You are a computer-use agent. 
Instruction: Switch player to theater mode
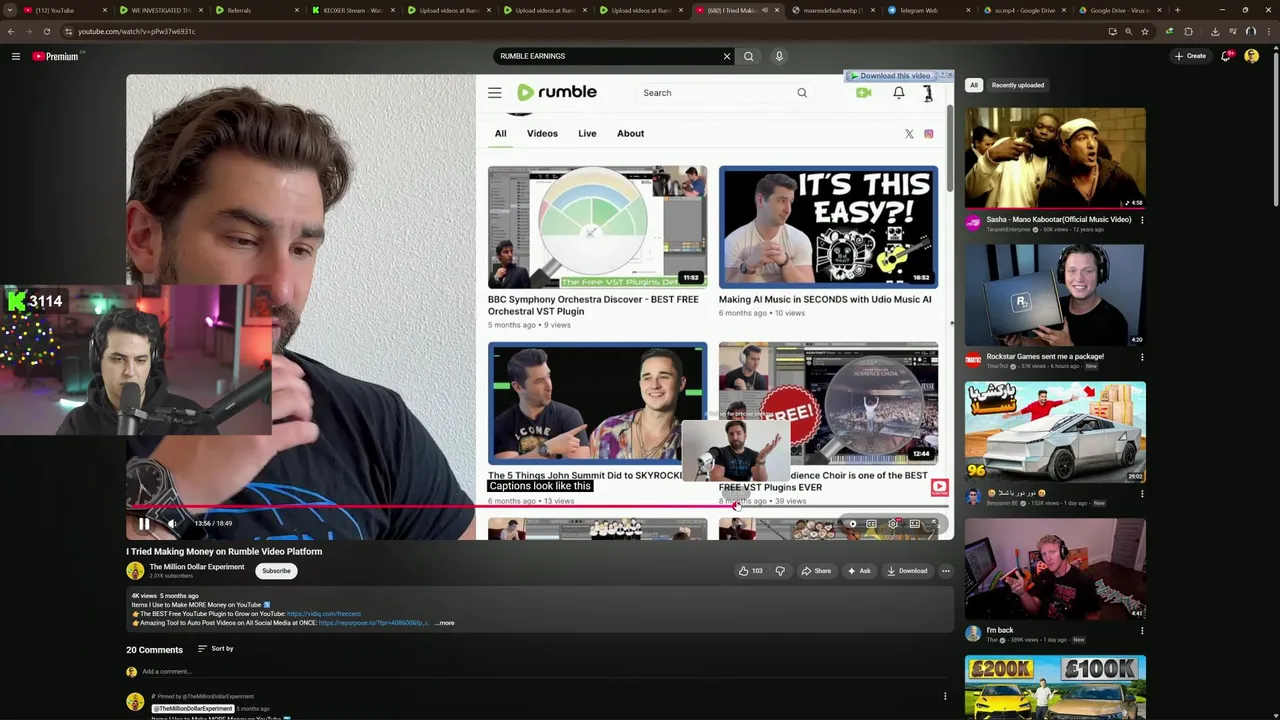tap(914, 524)
